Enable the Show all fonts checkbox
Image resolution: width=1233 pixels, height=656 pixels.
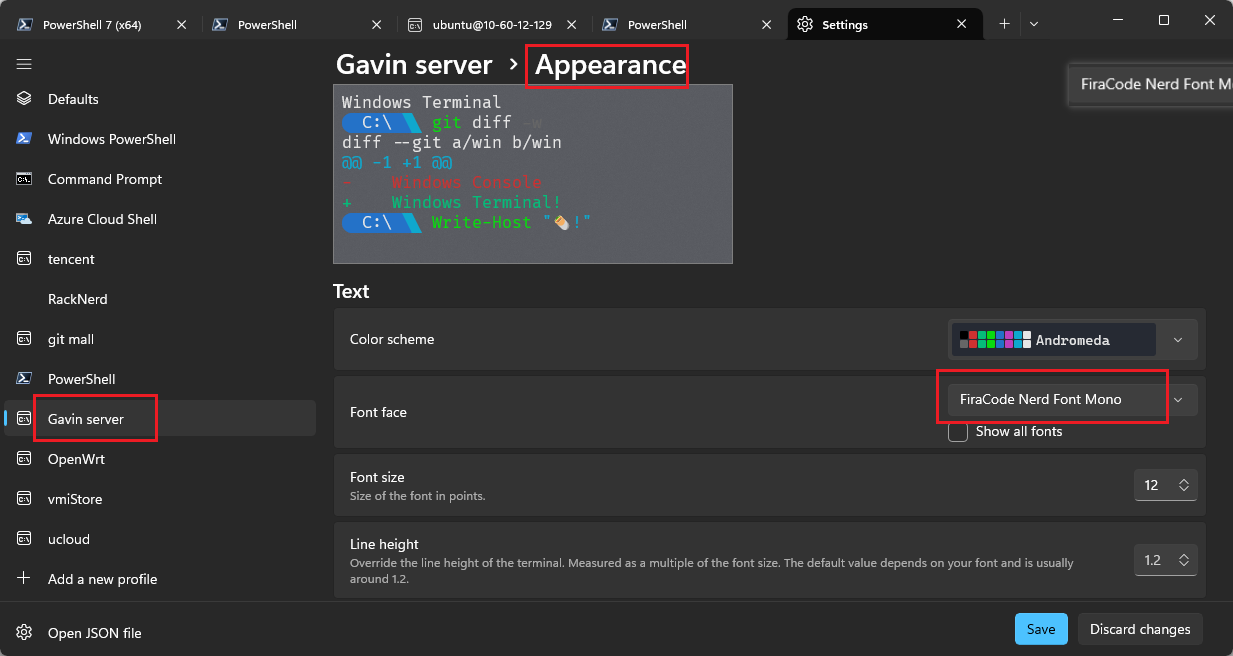[x=958, y=432]
